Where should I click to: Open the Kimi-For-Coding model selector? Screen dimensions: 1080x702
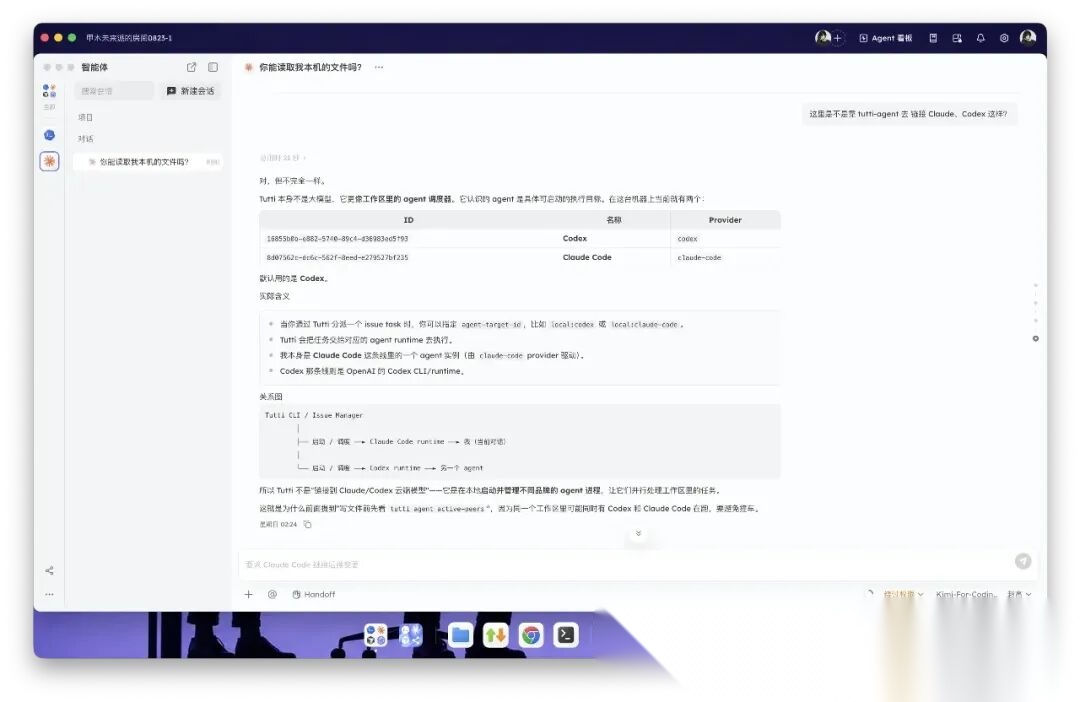click(x=966, y=594)
